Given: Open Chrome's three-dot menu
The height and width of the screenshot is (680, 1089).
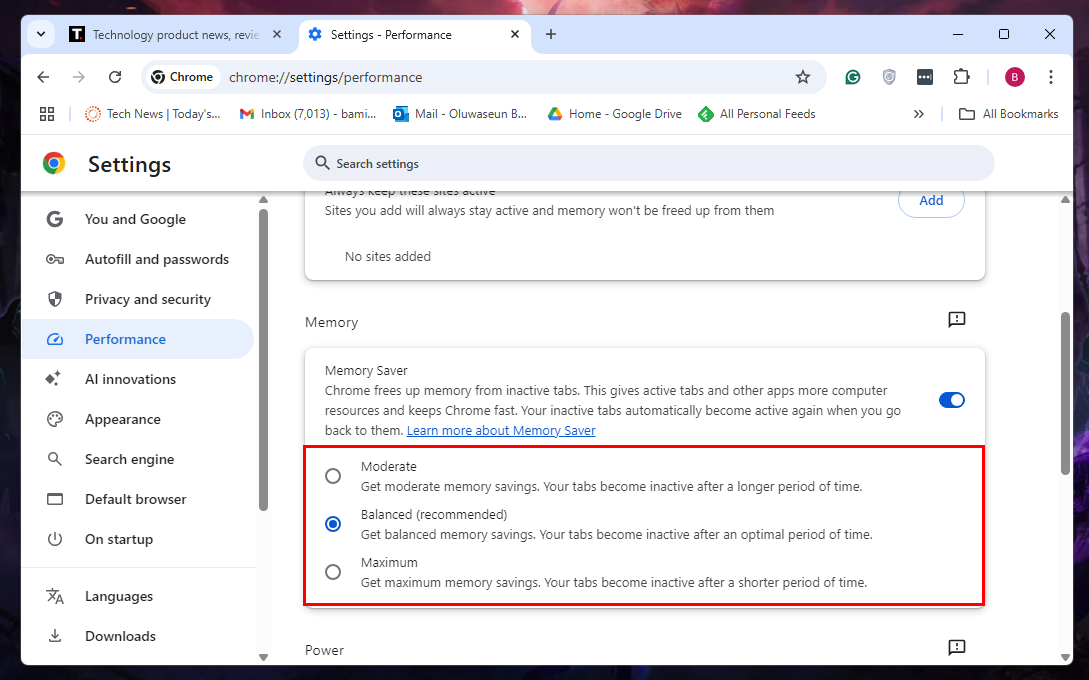Looking at the screenshot, I should [1050, 77].
